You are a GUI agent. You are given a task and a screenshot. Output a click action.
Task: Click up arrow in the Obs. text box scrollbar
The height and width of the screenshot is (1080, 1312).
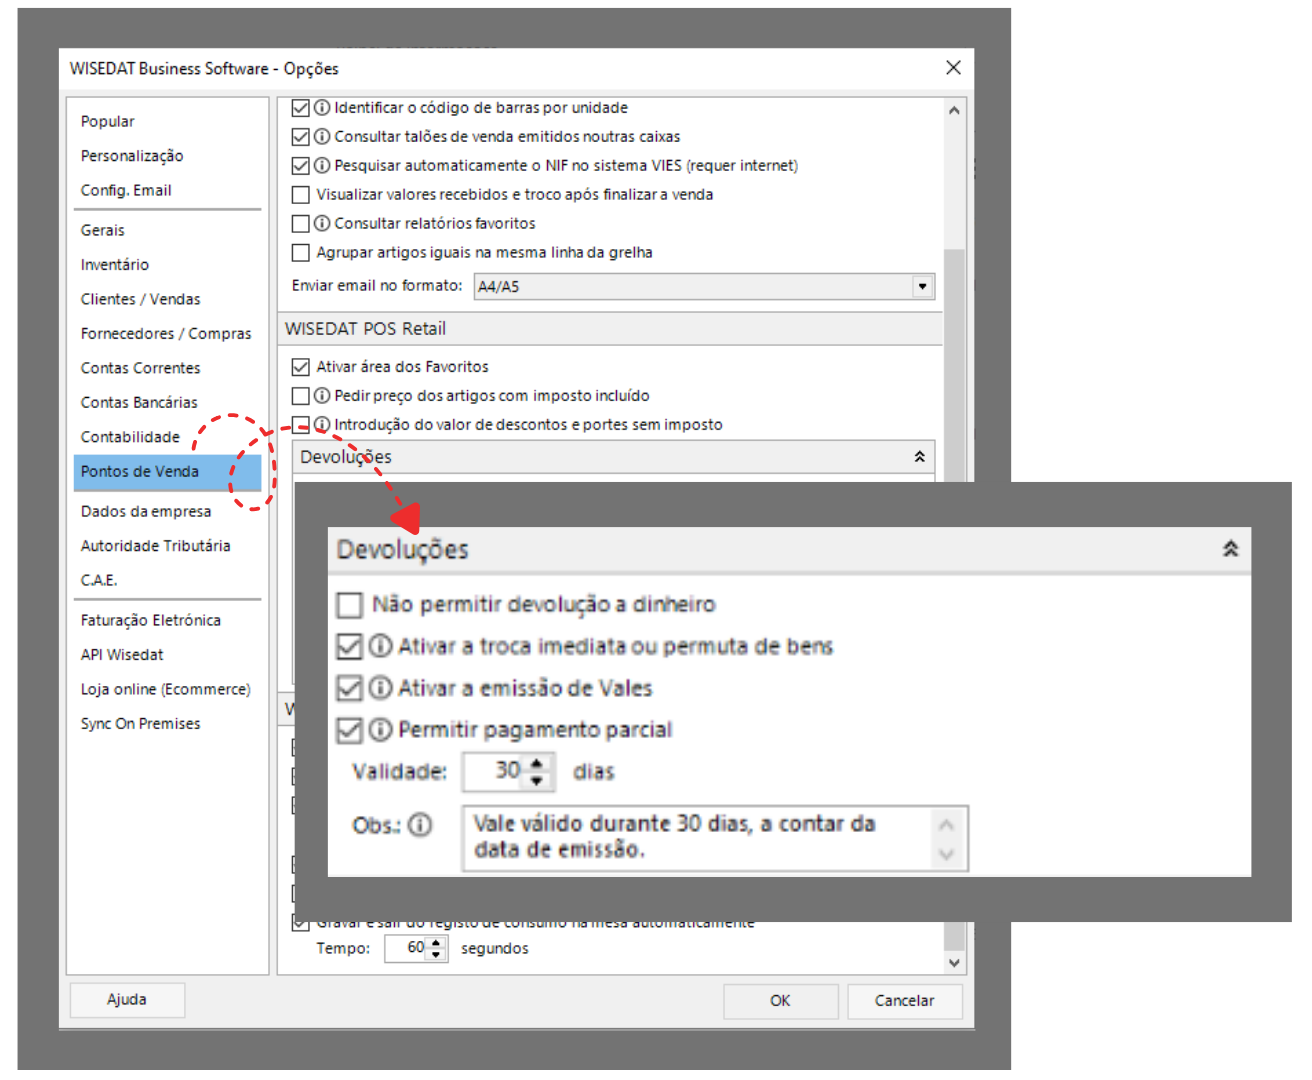point(946,824)
